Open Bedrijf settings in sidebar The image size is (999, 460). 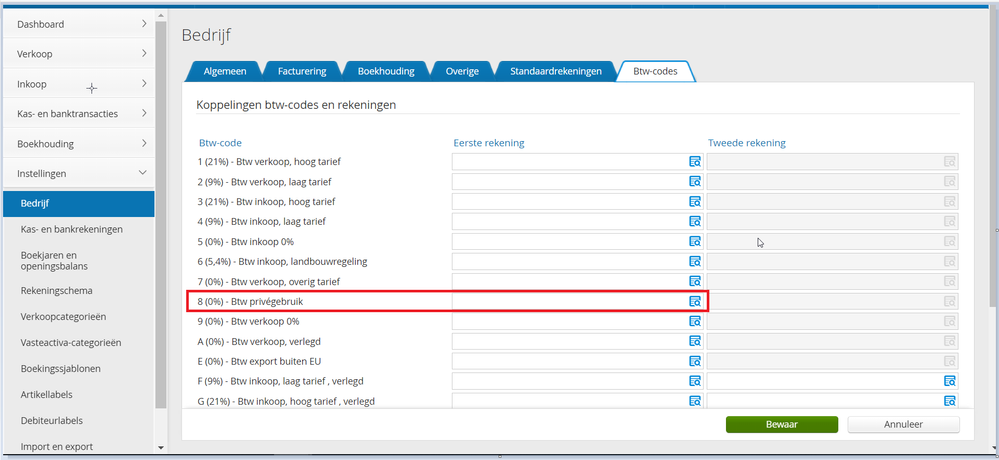point(78,204)
